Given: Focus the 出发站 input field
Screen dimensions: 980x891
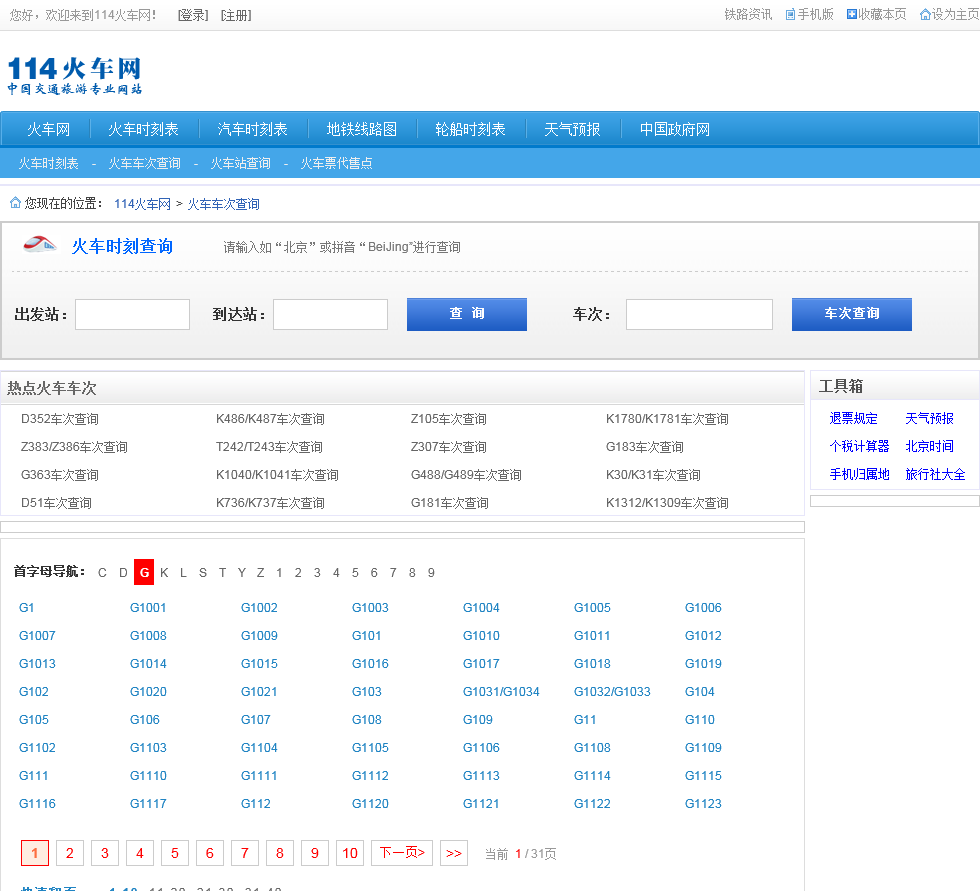Looking at the screenshot, I should [132, 314].
